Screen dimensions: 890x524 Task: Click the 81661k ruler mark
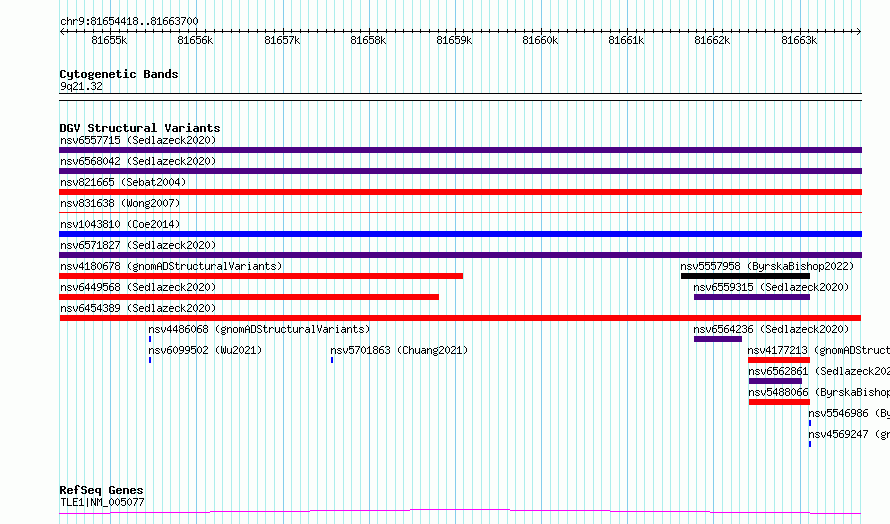click(626, 40)
